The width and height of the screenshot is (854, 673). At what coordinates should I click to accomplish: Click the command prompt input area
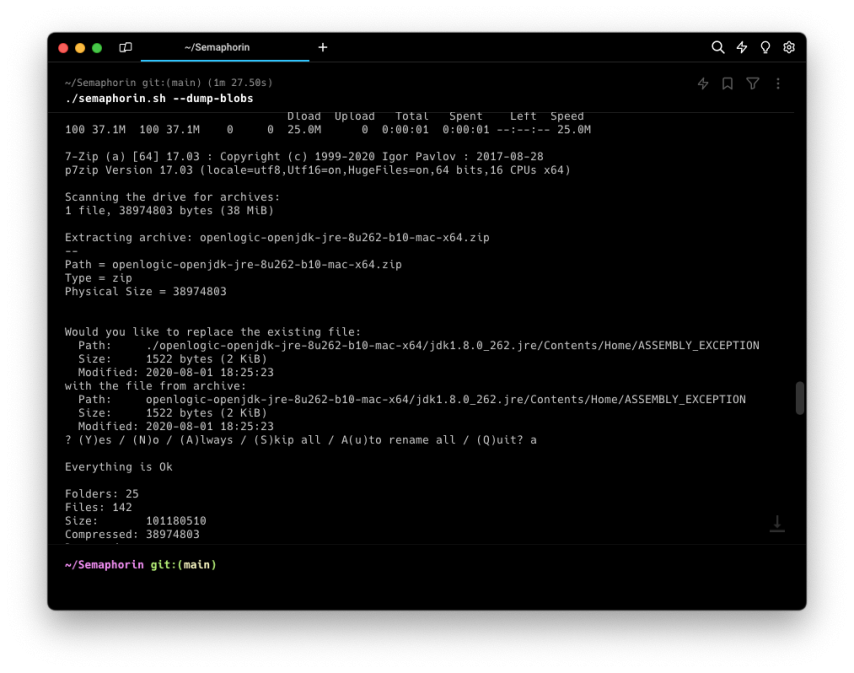click(x=427, y=577)
